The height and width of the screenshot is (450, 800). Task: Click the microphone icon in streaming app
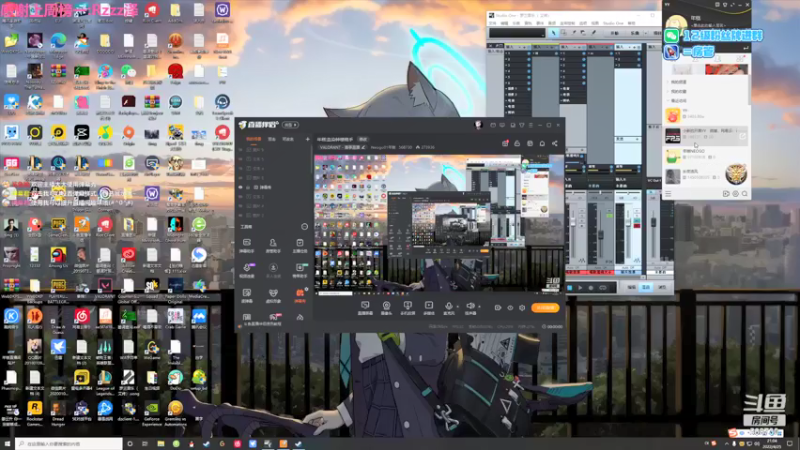click(448, 306)
